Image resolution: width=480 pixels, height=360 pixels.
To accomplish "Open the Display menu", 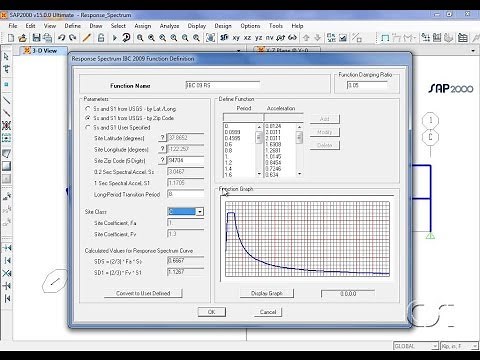I will tap(197, 26).
